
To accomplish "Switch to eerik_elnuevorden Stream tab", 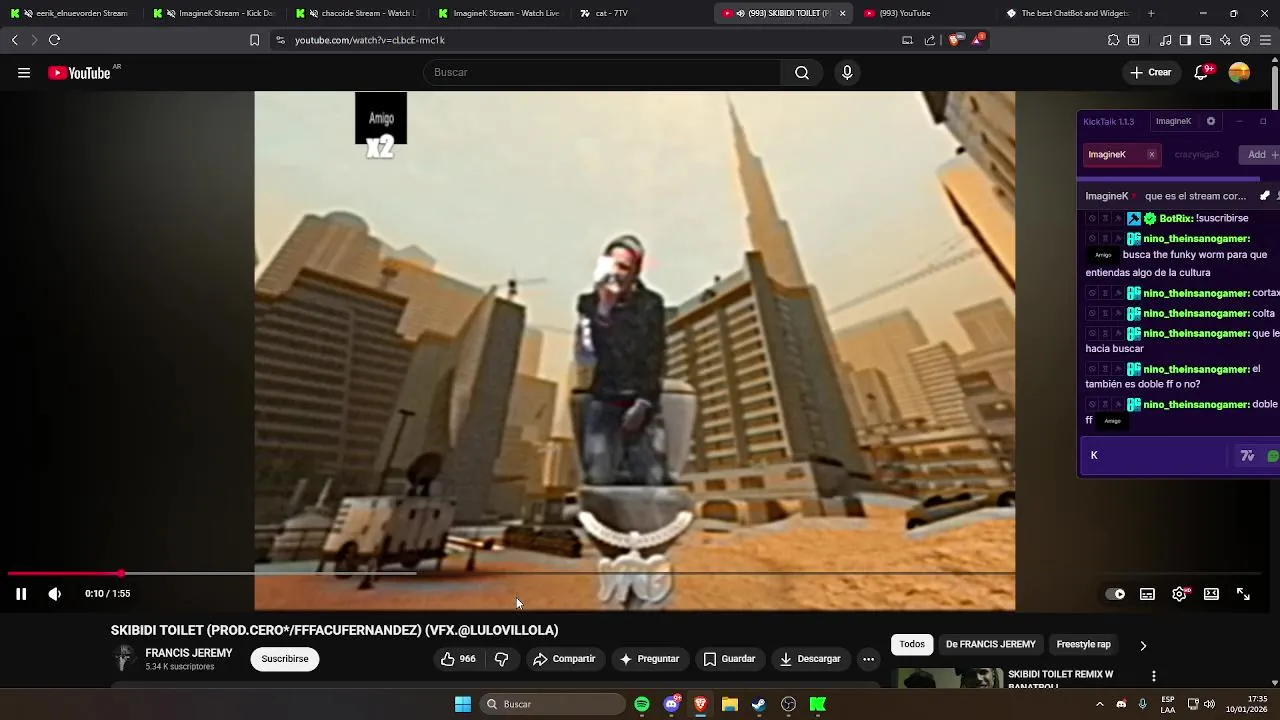I will click(x=70, y=13).
